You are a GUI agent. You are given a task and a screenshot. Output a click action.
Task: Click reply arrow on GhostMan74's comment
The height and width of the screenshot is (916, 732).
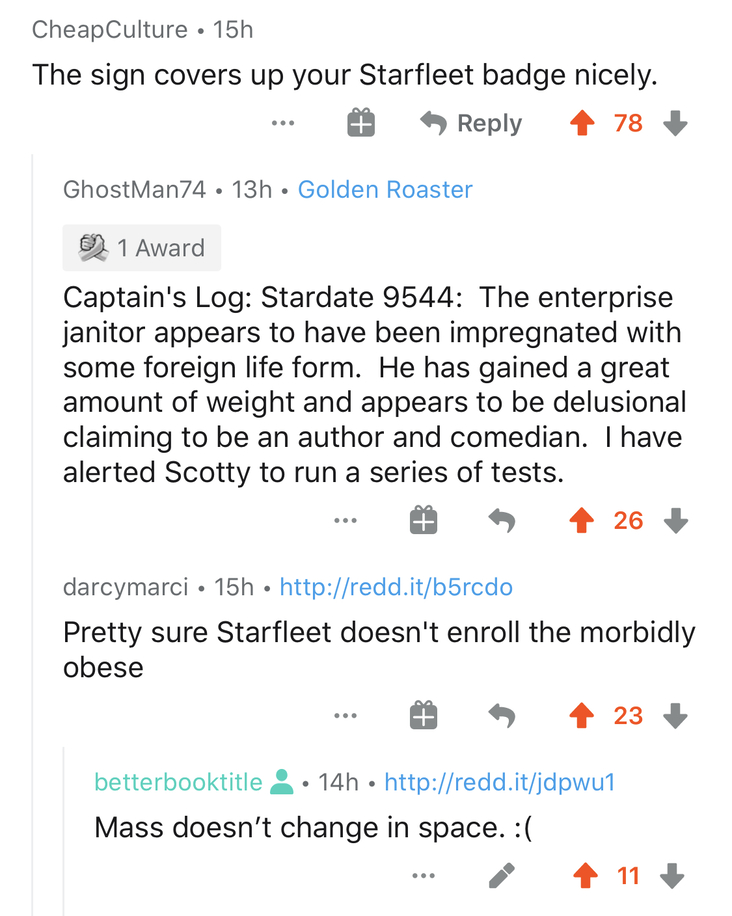(x=502, y=520)
